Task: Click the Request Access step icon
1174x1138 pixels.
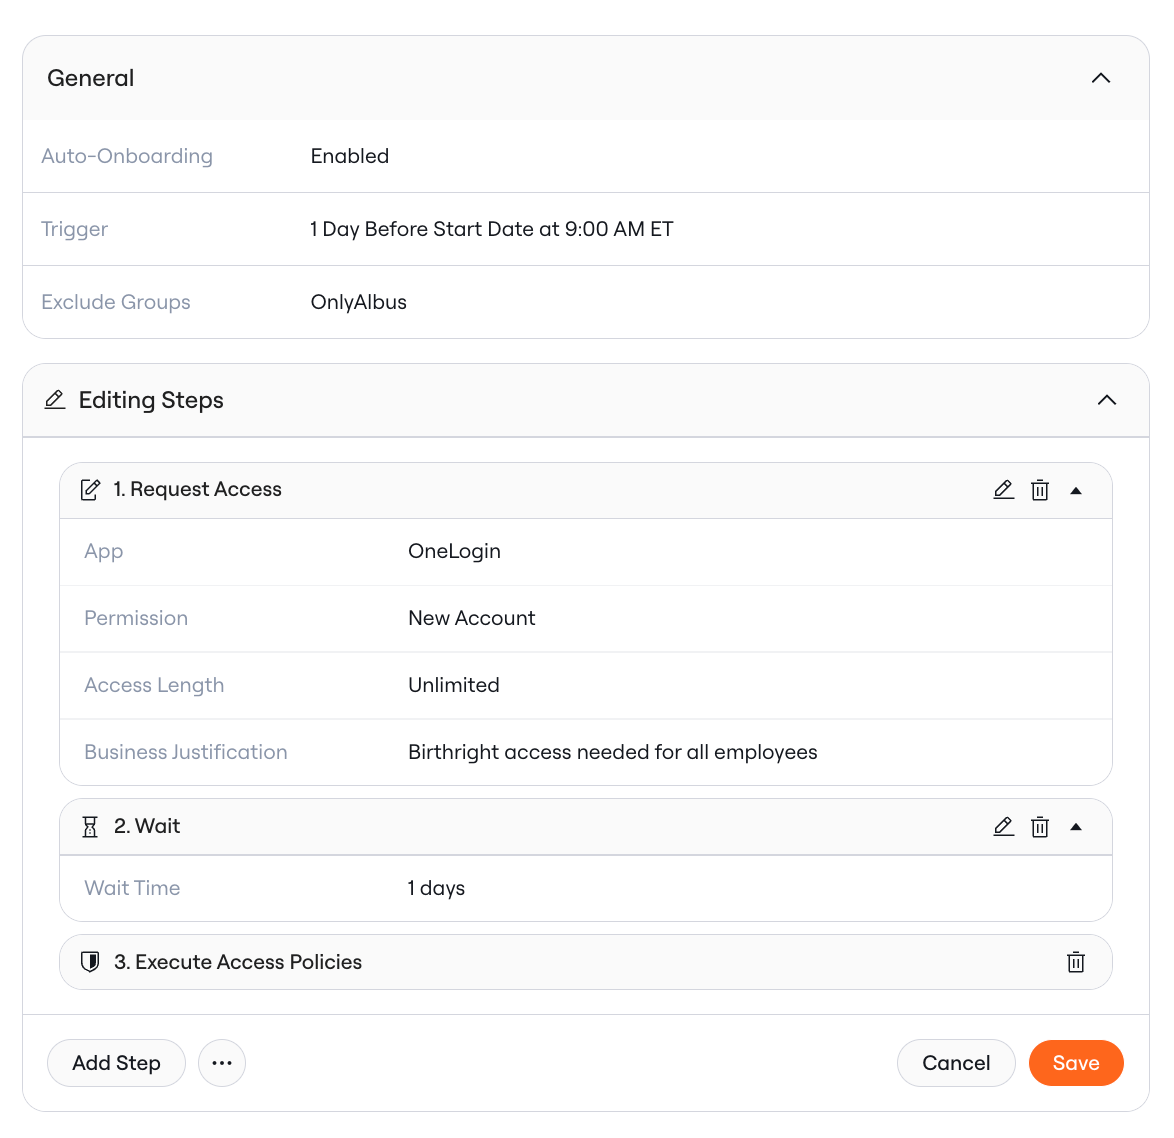Action: 90,490
